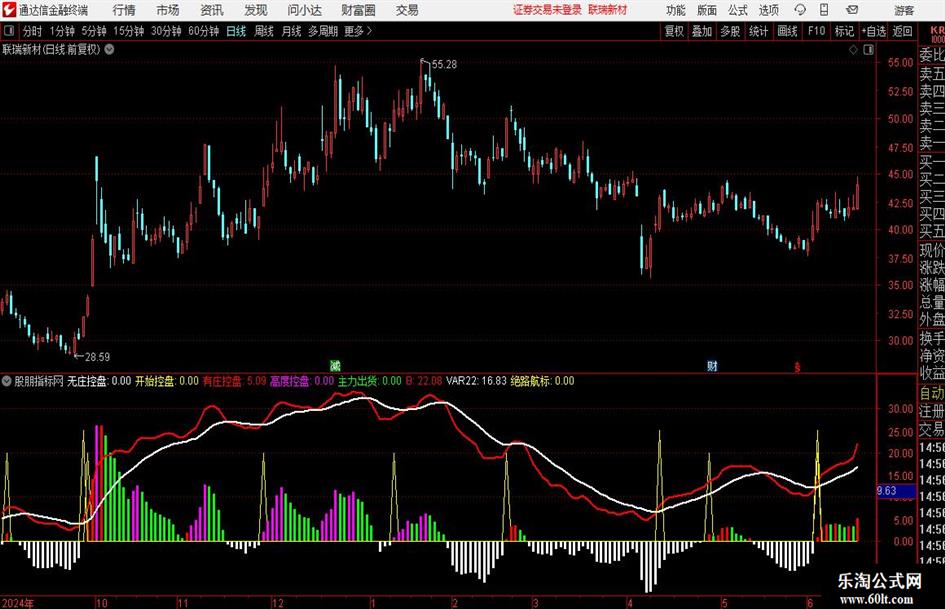945x609 pixels.
Task: Toggle the right side panel icon
Action: click(x=868, y=49)
